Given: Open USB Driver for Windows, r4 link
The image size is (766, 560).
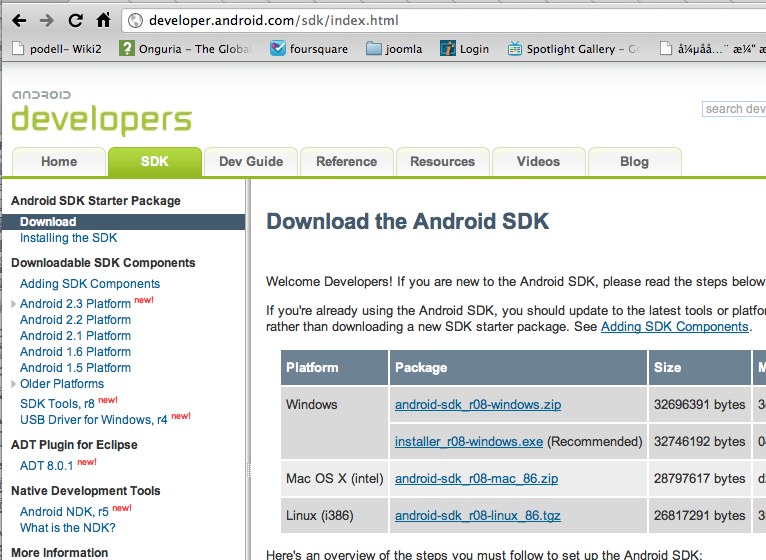Looking at the screenshot, I should pos(93,420).
